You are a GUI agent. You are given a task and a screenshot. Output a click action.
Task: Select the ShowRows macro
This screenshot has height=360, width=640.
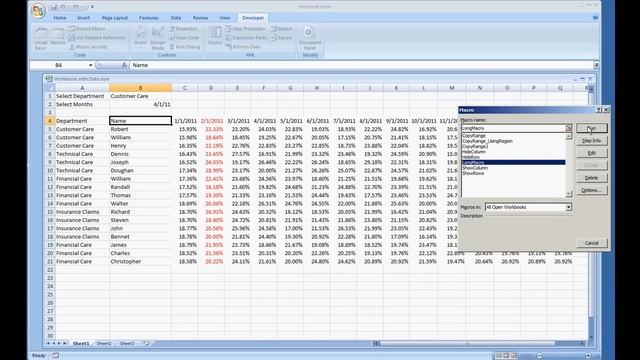pos(473,173)
